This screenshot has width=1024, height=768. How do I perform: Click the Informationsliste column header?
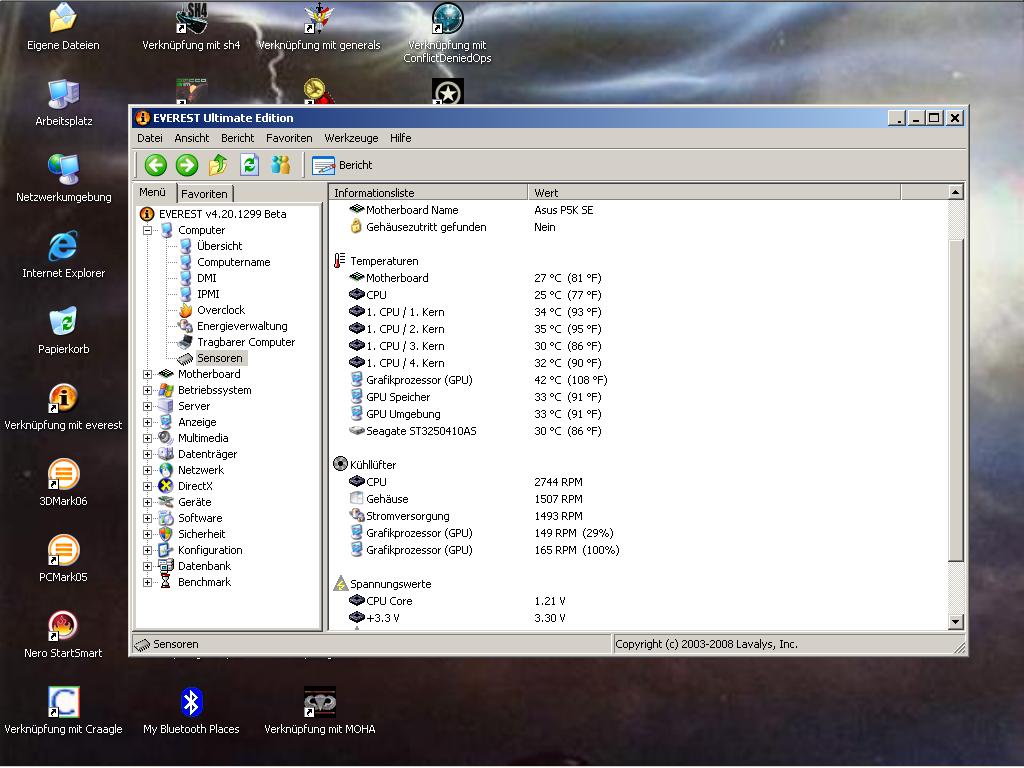[428, 193]
